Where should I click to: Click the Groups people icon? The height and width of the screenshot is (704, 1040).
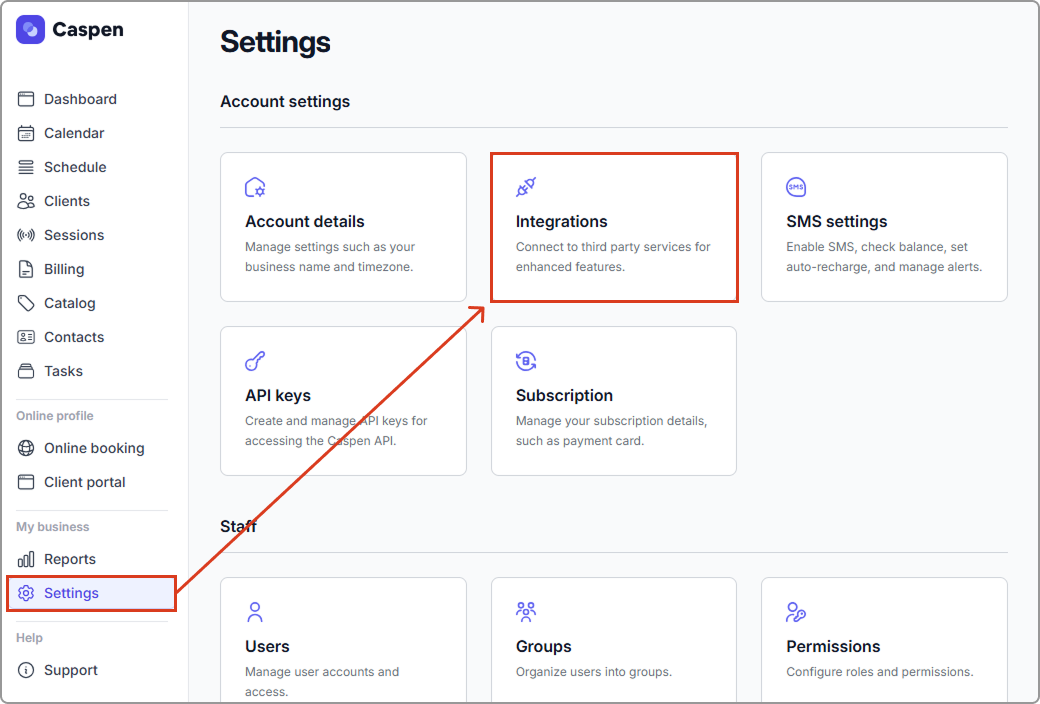coord(526,612)
